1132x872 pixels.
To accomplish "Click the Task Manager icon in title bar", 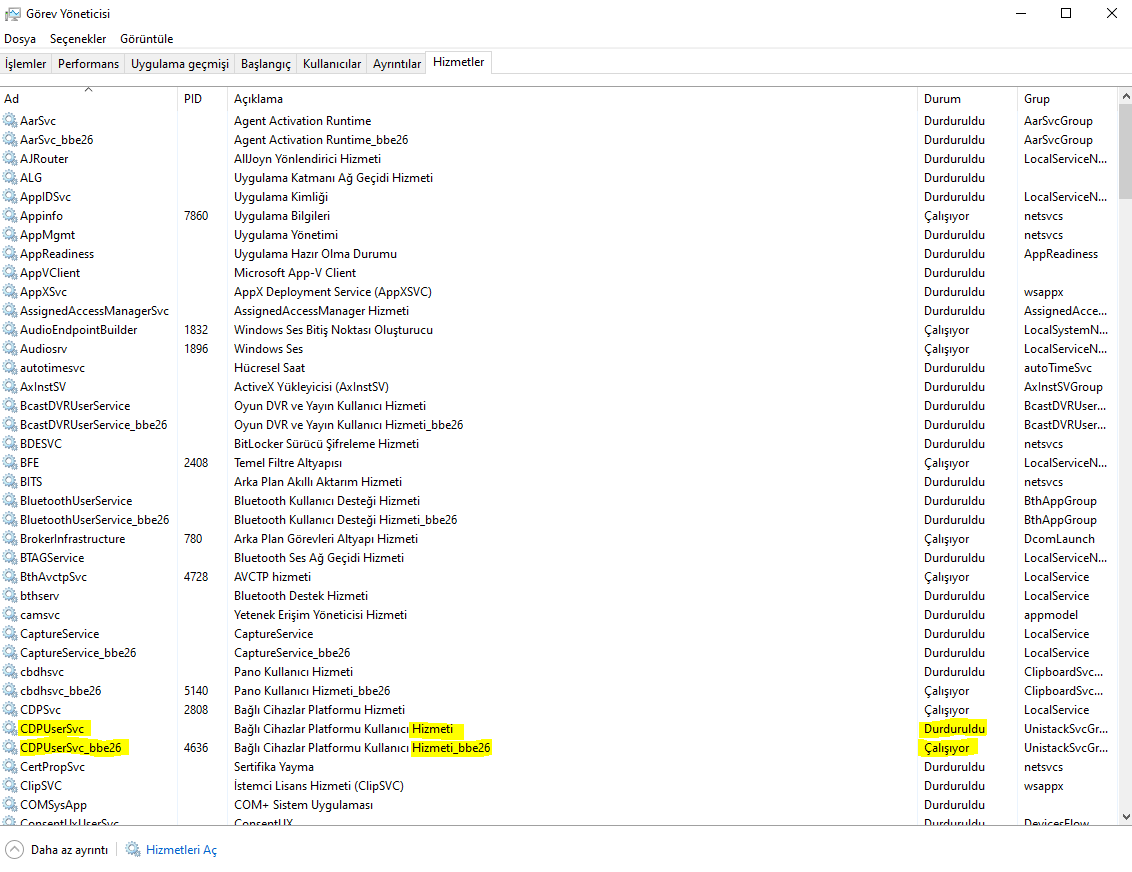I will point(12,14).
